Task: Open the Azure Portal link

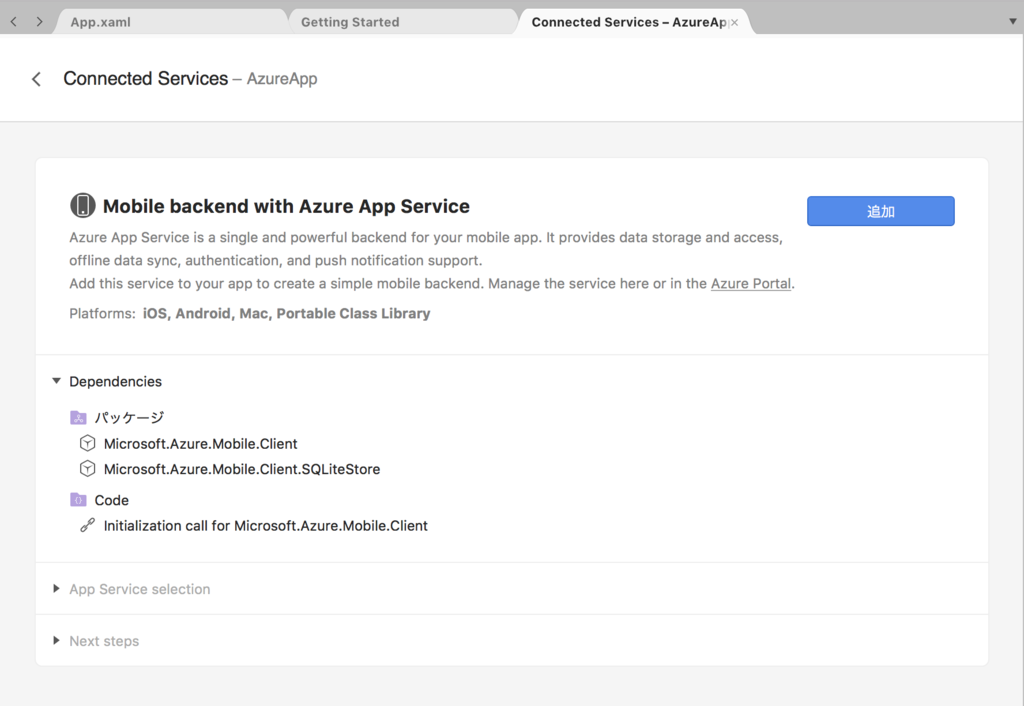Action: point(750,283)
